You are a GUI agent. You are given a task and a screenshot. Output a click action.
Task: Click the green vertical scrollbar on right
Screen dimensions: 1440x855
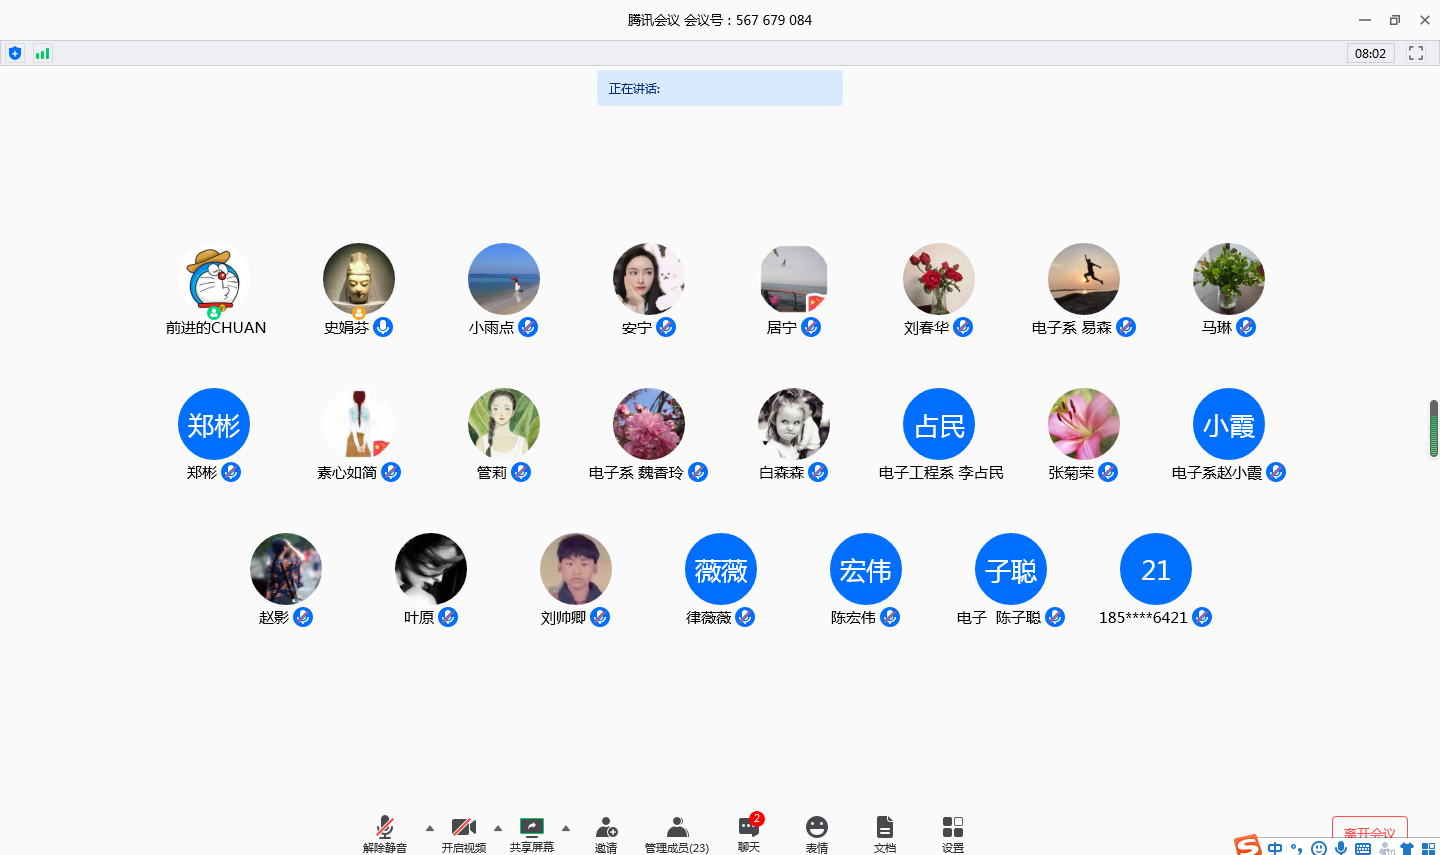coord(1434,430)
